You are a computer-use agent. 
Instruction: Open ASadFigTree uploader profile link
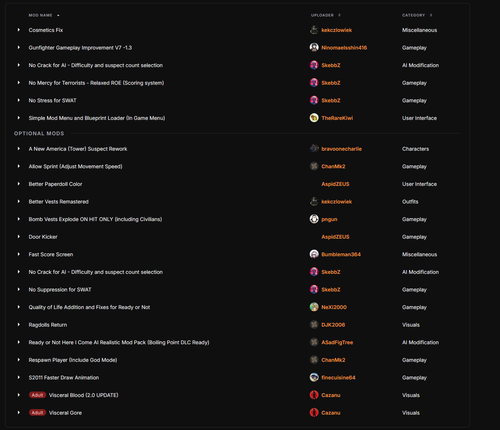click(337, 342)
